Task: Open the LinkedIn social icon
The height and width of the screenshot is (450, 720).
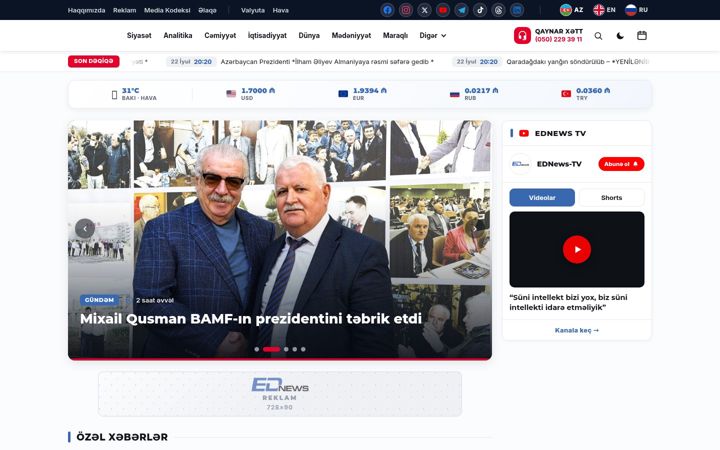Action: click(517, 10)
